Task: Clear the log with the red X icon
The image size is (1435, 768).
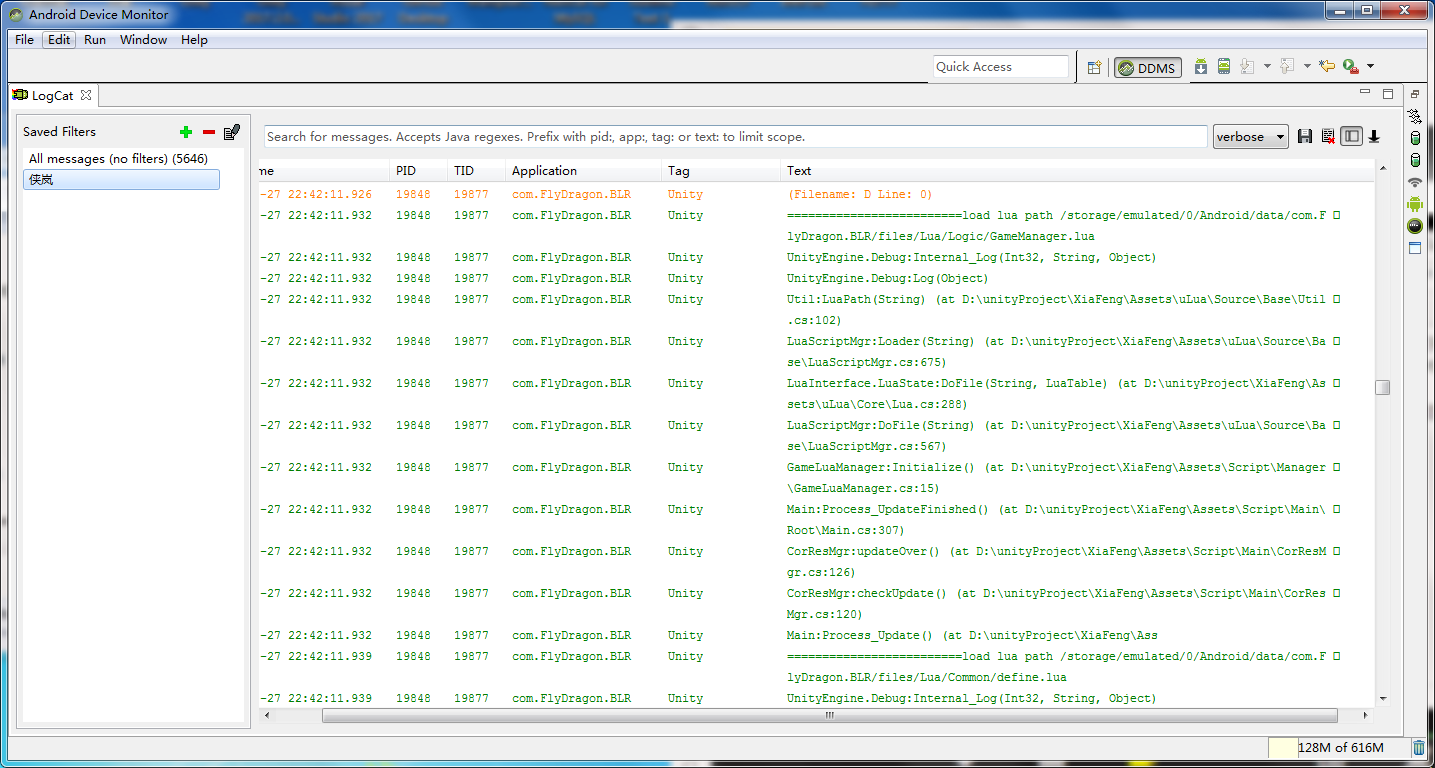Action: [1328, 137]
